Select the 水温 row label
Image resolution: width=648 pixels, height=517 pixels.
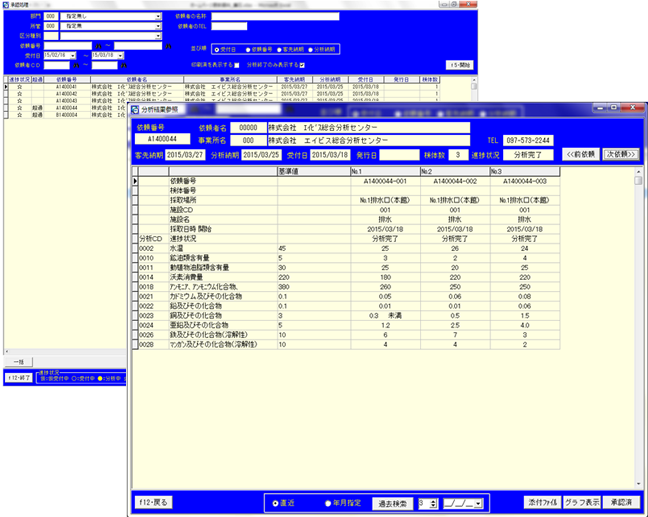176,248
